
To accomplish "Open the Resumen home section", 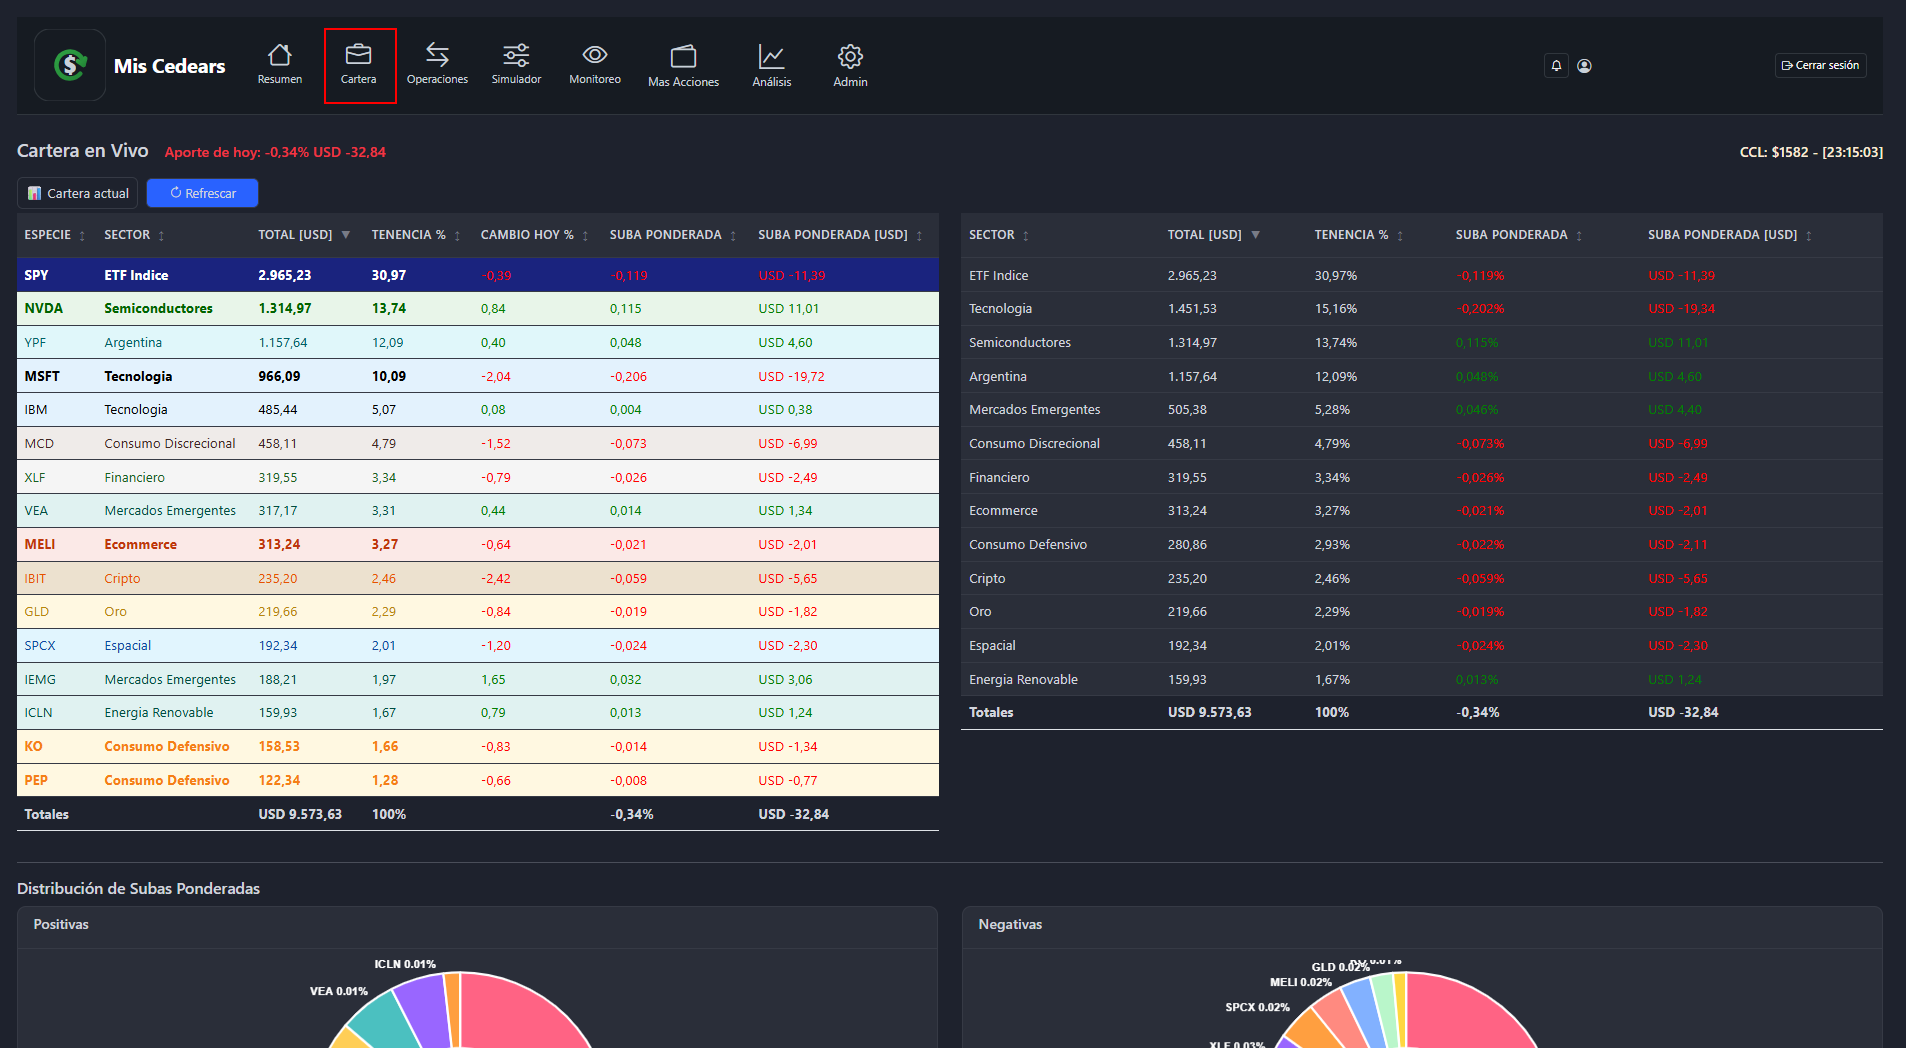I will point(279,65).
